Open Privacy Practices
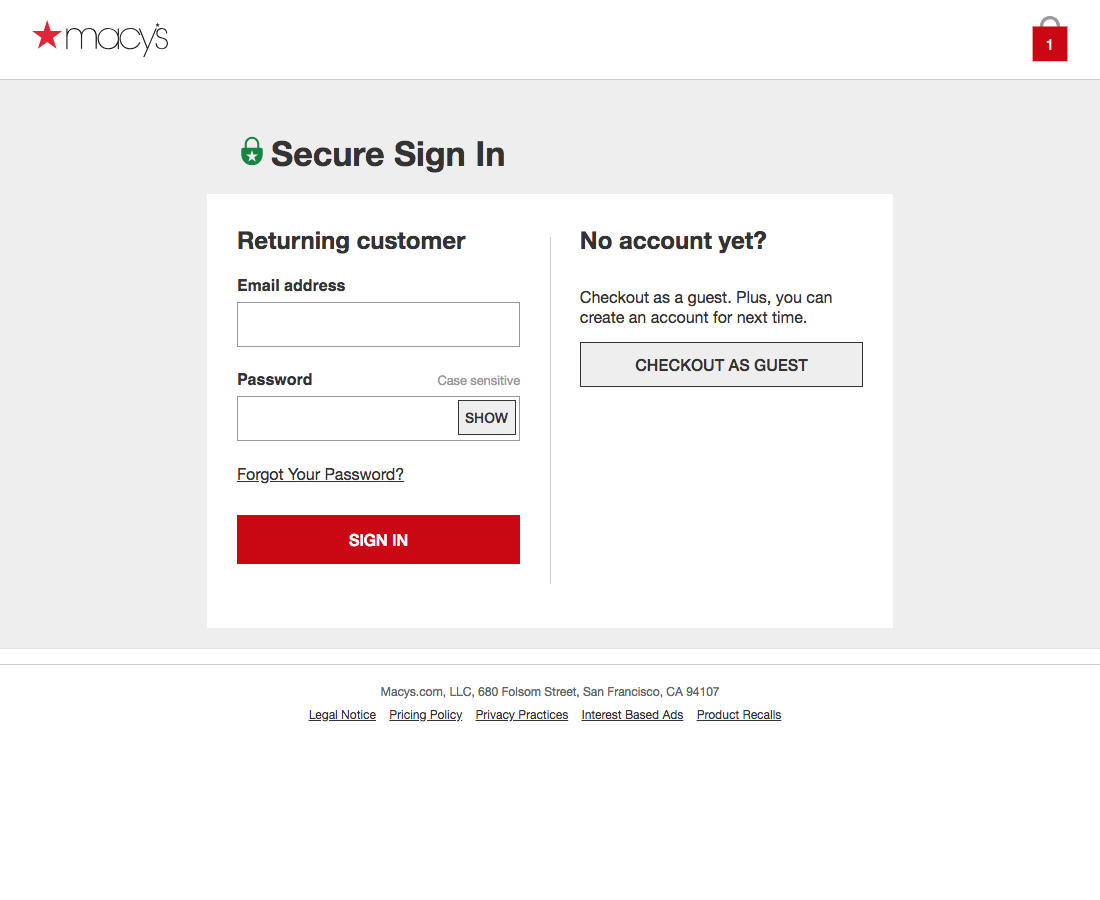 click(x=521, y=714)
